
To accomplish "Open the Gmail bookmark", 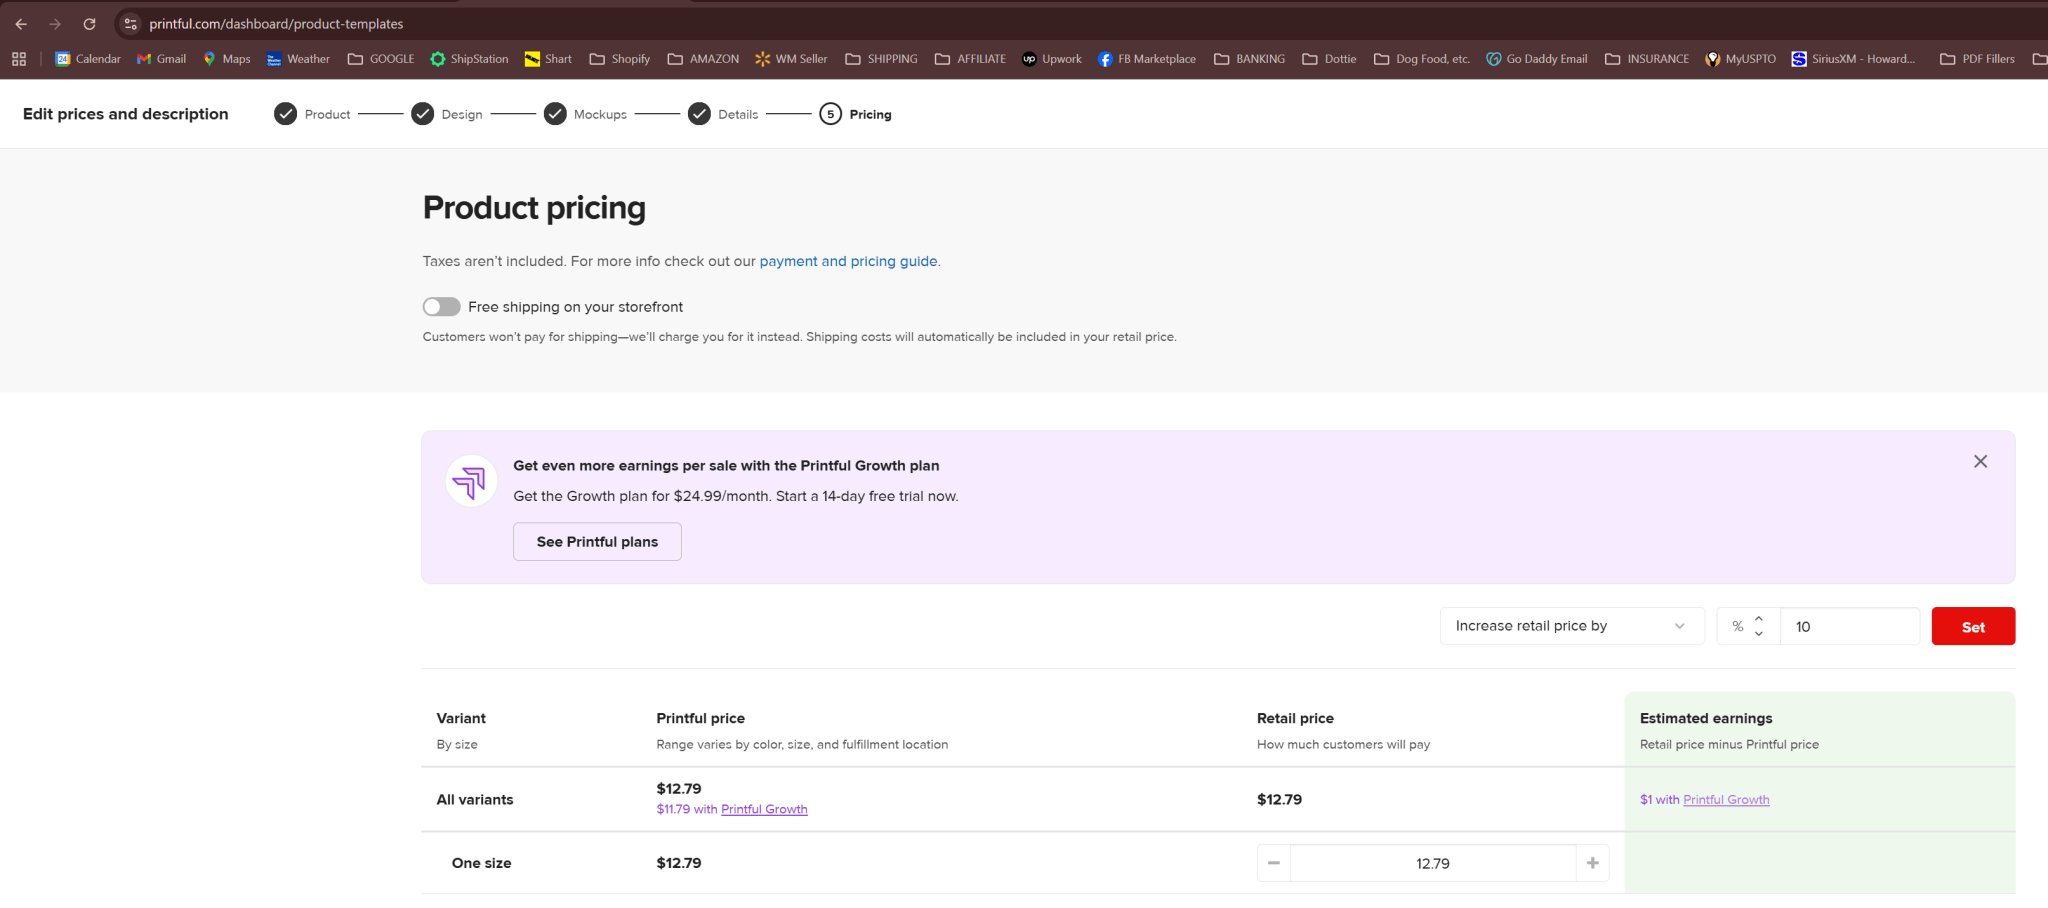I will click(161, 59).
